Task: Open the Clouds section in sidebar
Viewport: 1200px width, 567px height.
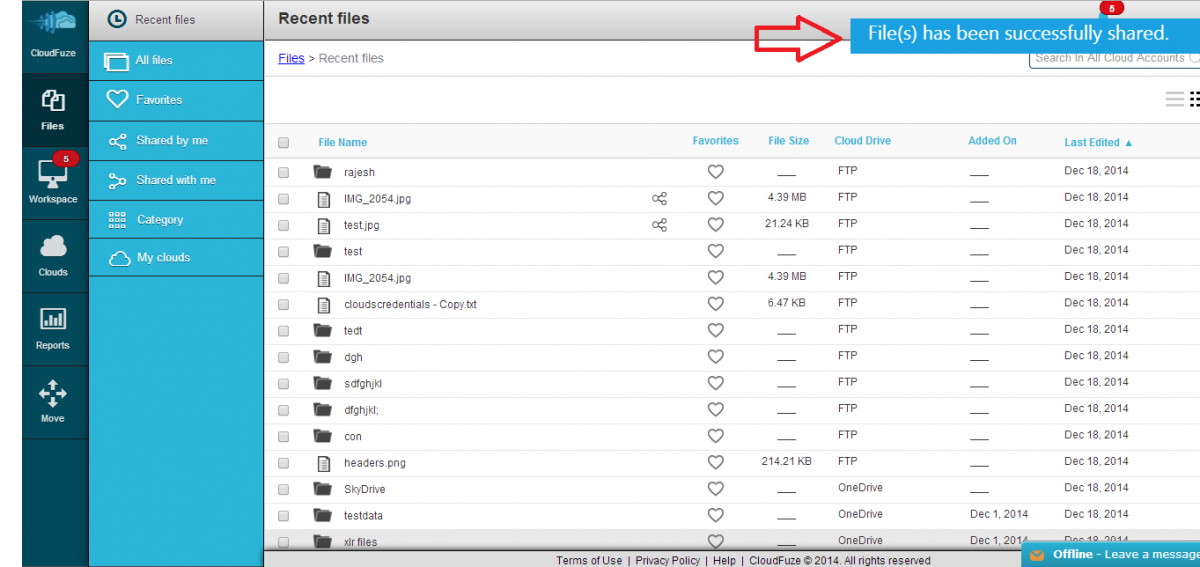Action: coord(53,254)
